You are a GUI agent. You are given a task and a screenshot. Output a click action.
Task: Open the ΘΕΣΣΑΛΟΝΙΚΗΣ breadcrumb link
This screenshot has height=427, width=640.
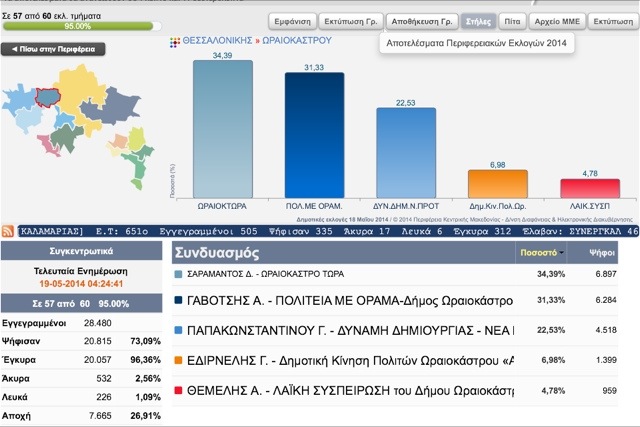click(x=217, y=41)
